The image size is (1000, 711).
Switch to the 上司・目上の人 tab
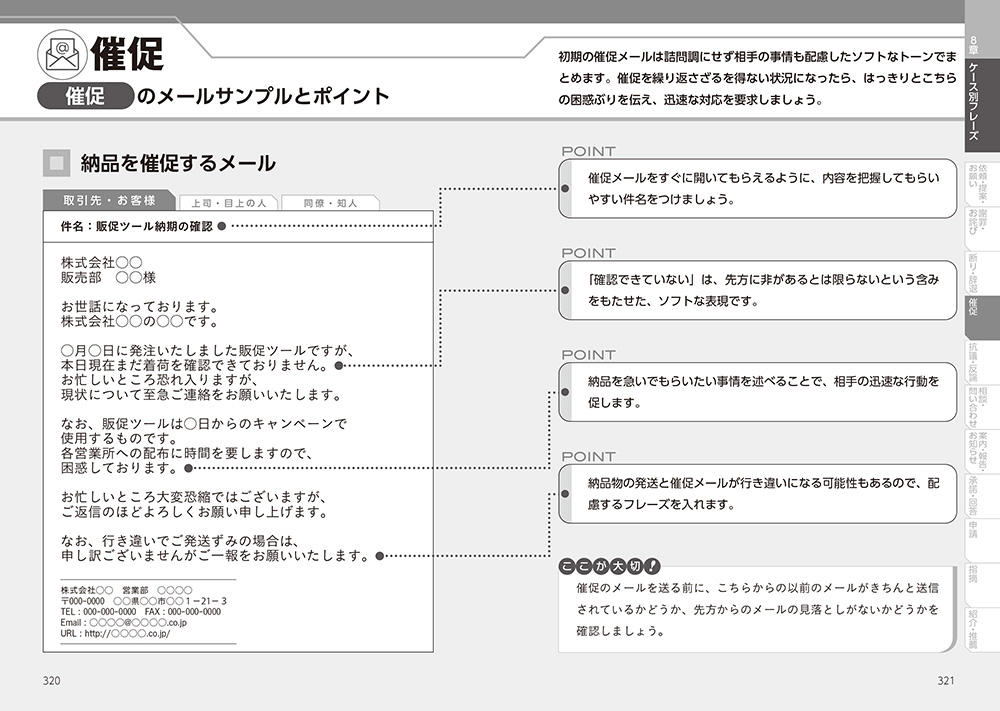[228, 202]
